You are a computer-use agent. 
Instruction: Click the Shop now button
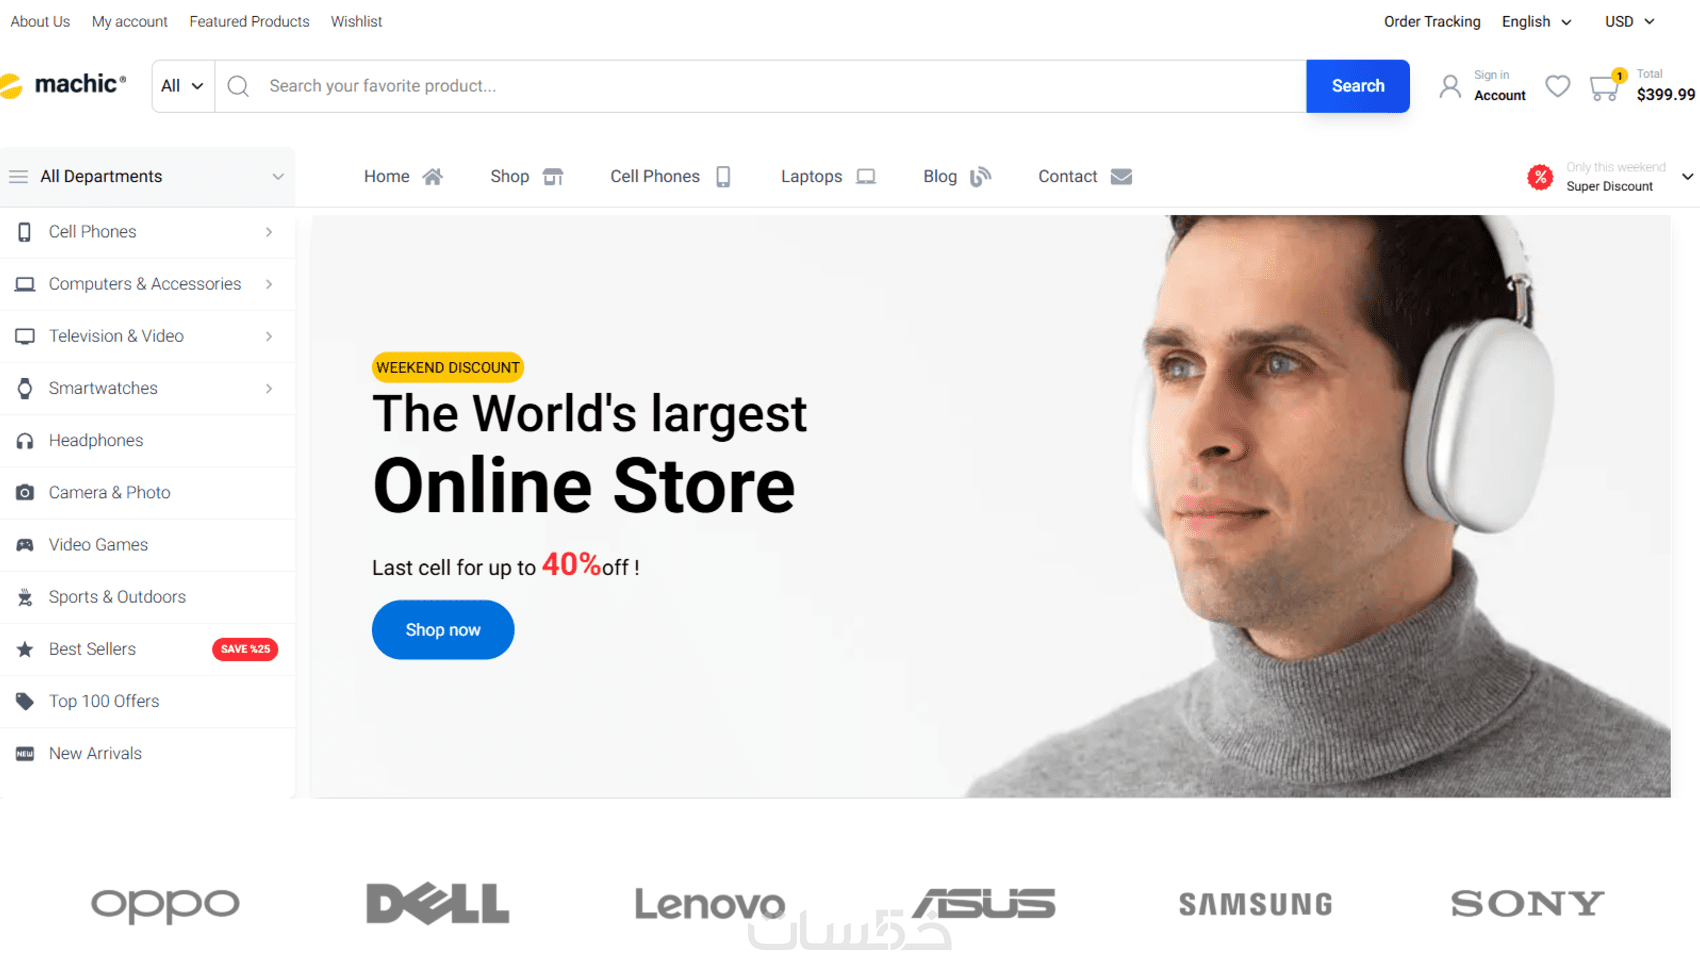(443, 630)
